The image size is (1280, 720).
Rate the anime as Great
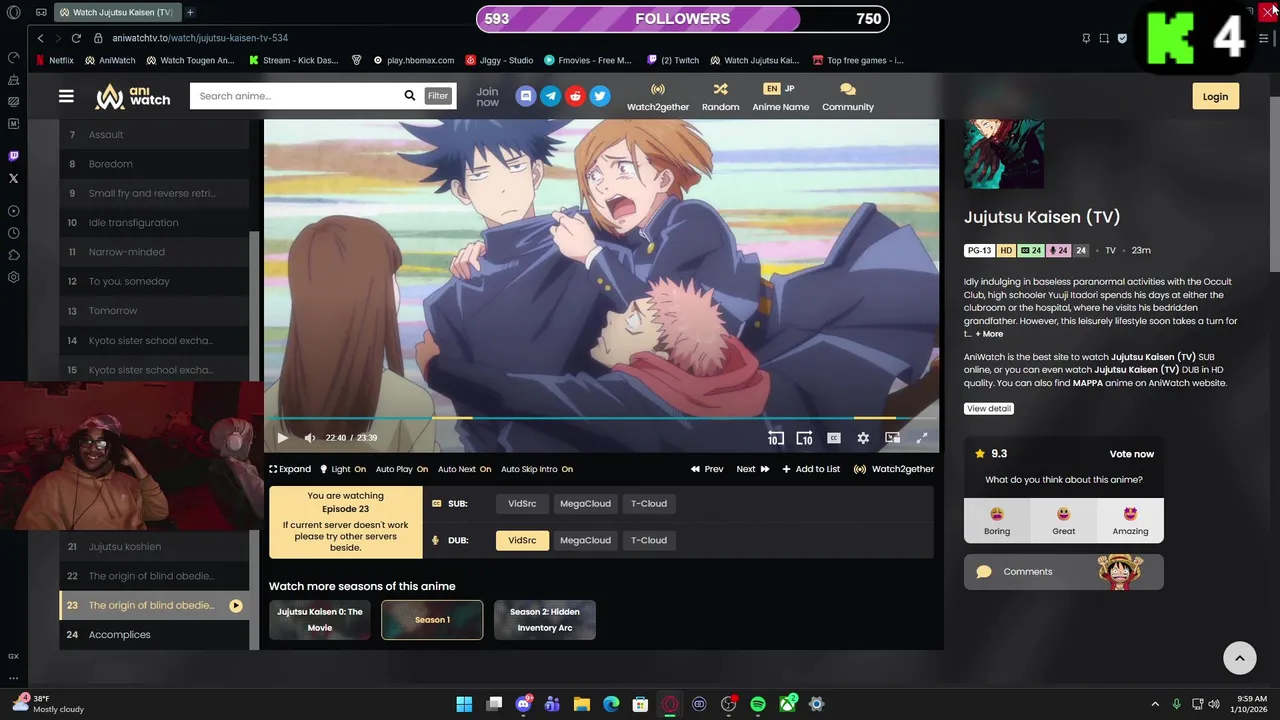1063,521
